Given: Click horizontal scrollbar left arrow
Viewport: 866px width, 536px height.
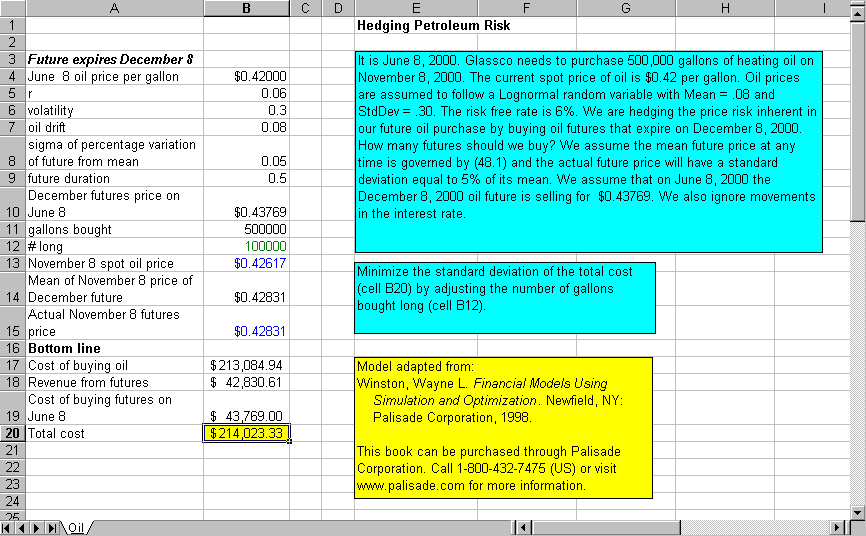Looking at the screenshot, I should [x=523, y=528].
